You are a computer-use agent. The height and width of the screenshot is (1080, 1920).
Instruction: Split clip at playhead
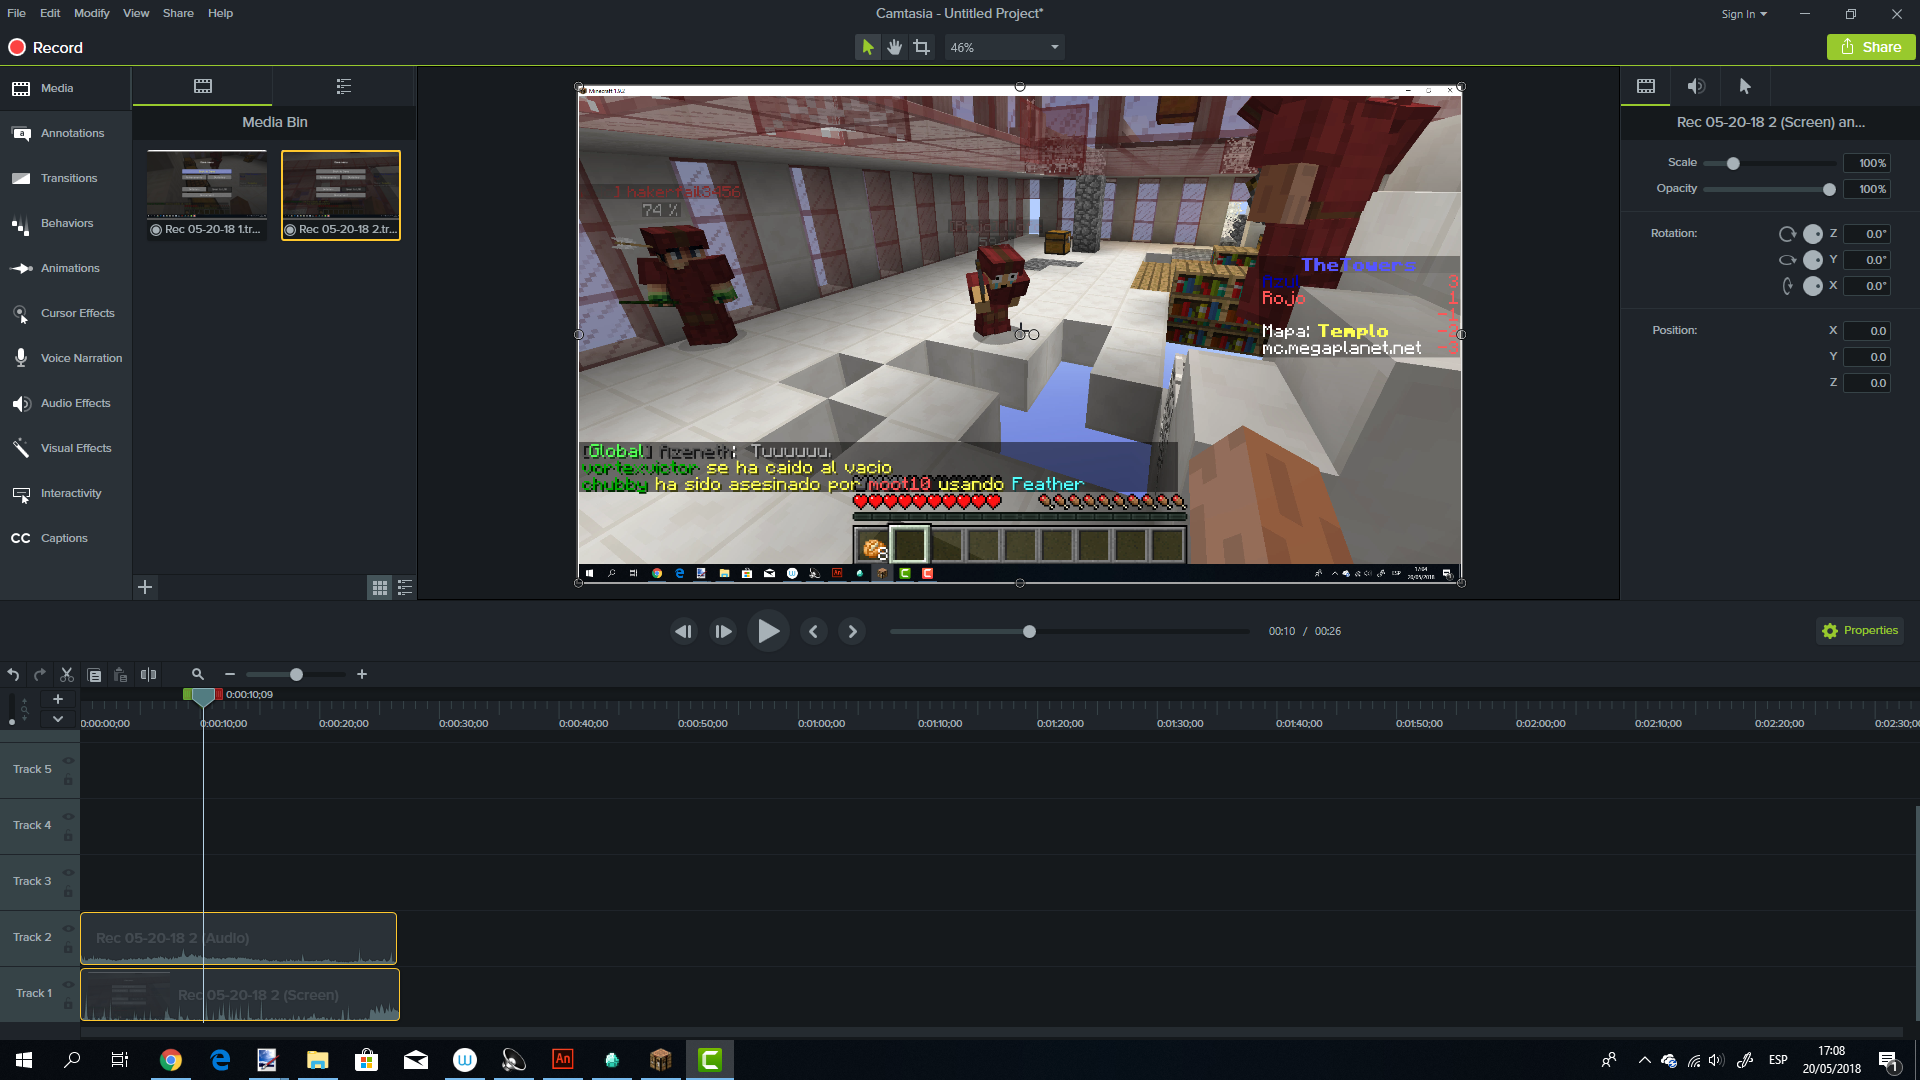[x=148, y=675]
